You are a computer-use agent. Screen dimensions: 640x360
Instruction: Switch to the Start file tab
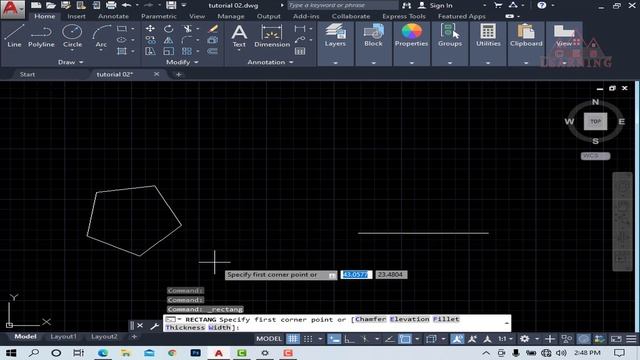coord(27,74)
